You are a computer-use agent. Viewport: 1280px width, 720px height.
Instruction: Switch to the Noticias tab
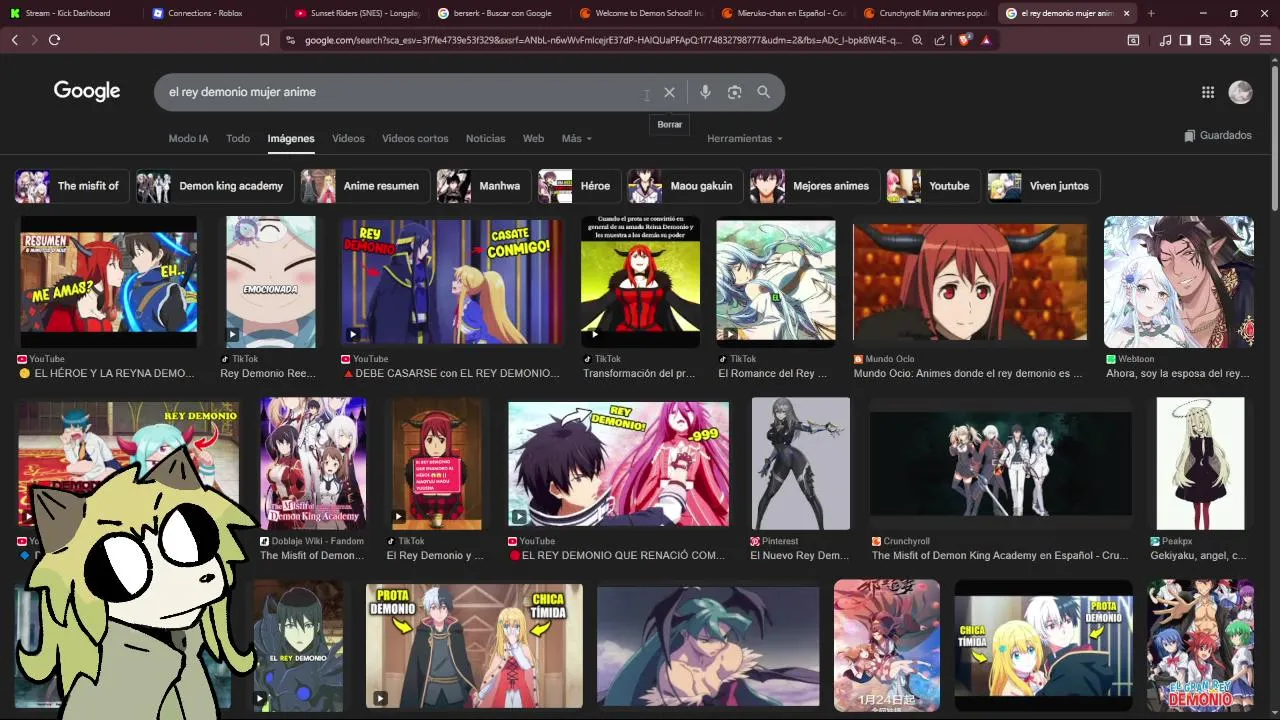pyautogui.click(x=485, y=138)
